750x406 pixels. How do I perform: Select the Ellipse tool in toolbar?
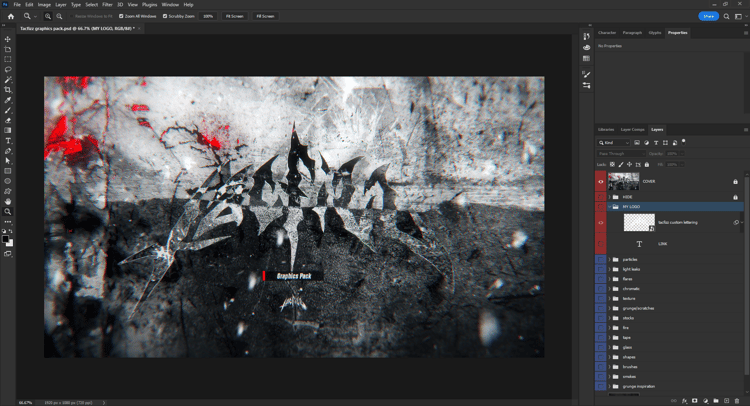click(x=8, y=181)
